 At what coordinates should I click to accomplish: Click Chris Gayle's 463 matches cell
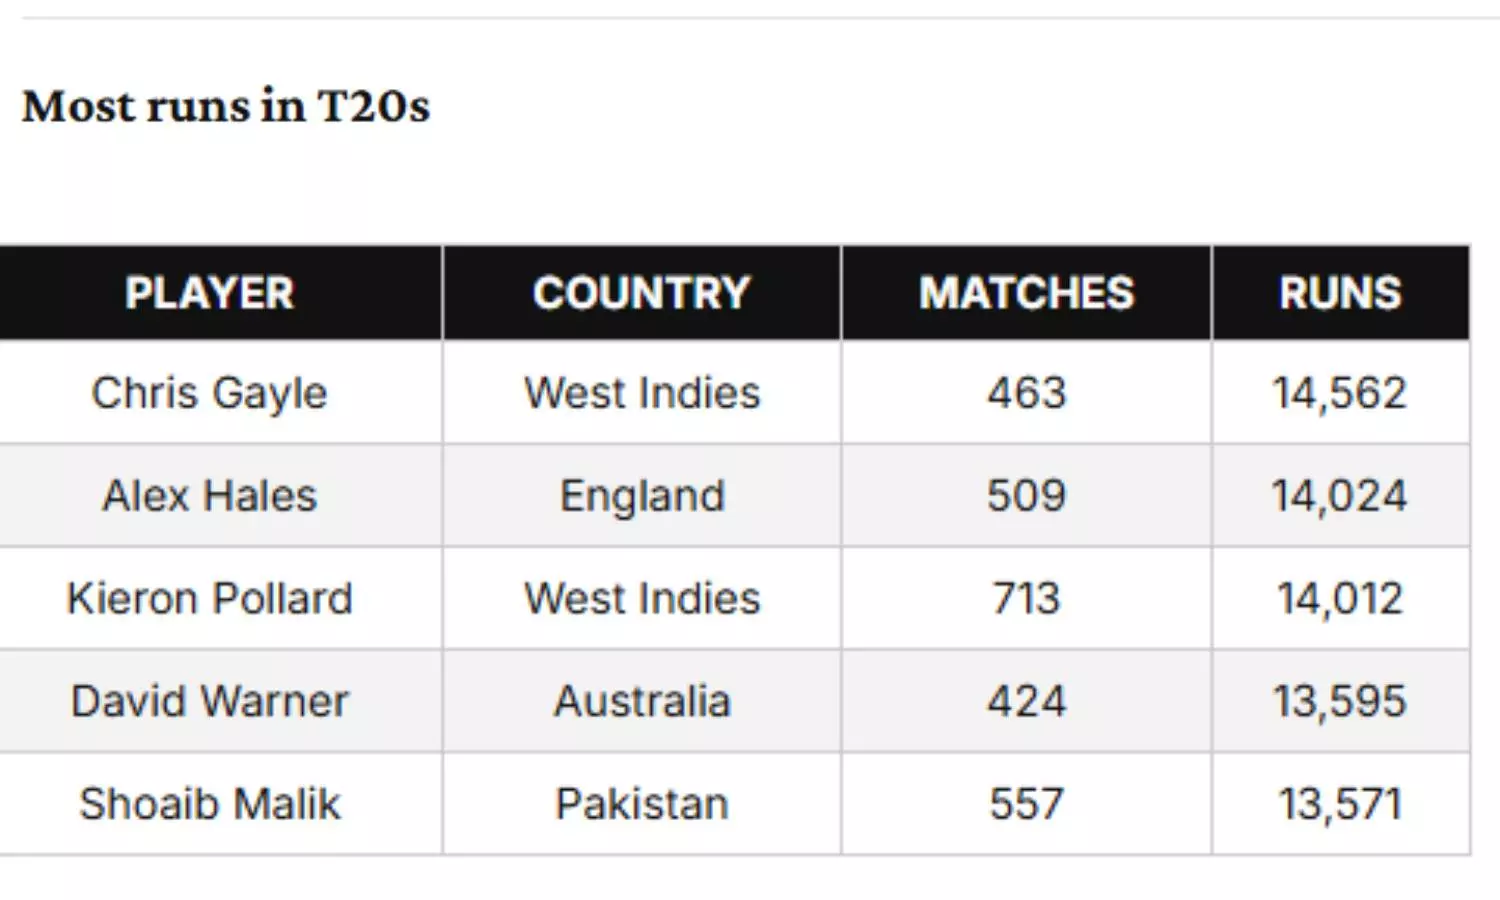coord(1027,393)
